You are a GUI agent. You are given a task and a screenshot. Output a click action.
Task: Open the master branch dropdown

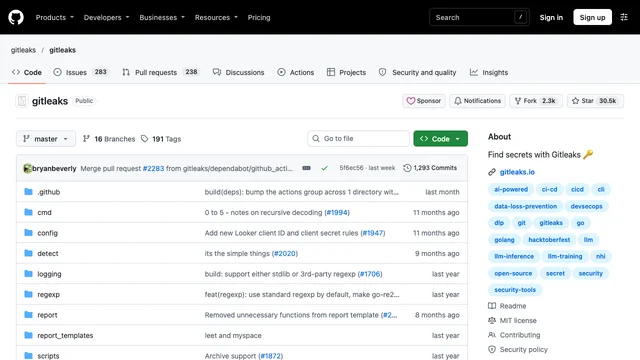point(46,139)
